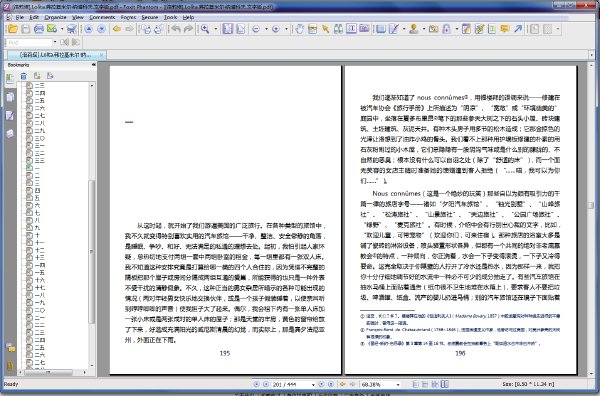Click the Undo arrow icon
Viewport: 600px width, 396px height.
(x=176, y=29)
